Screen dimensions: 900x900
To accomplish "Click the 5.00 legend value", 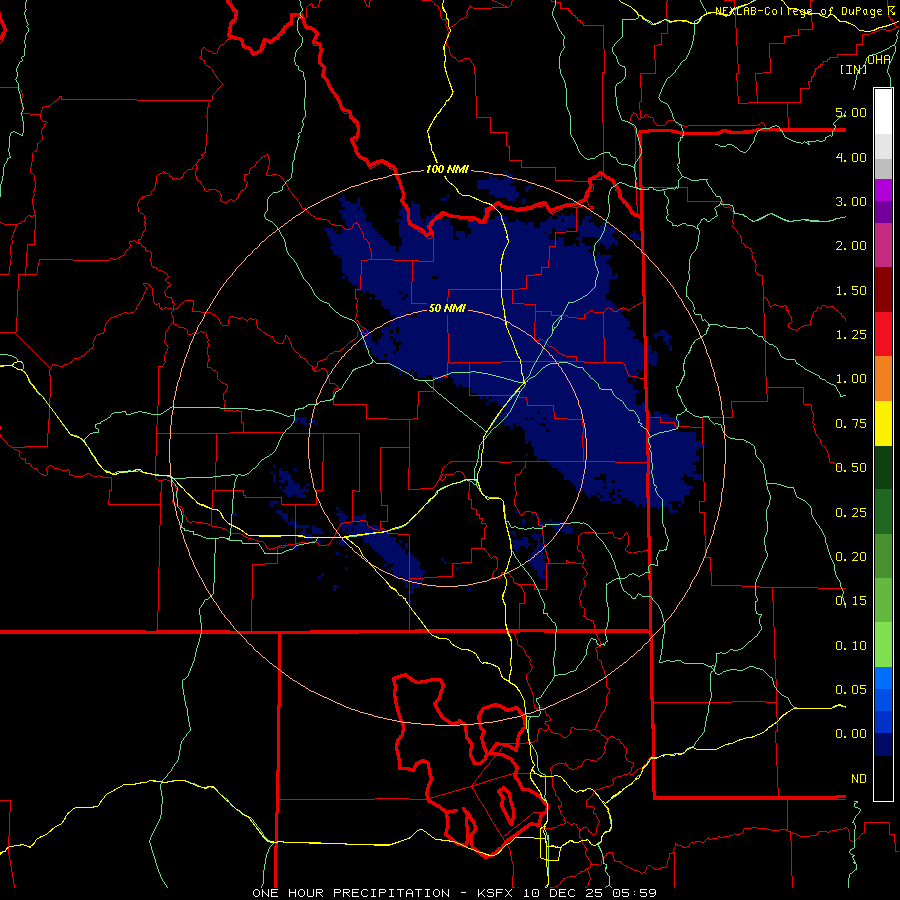I will tap(851, 112).
